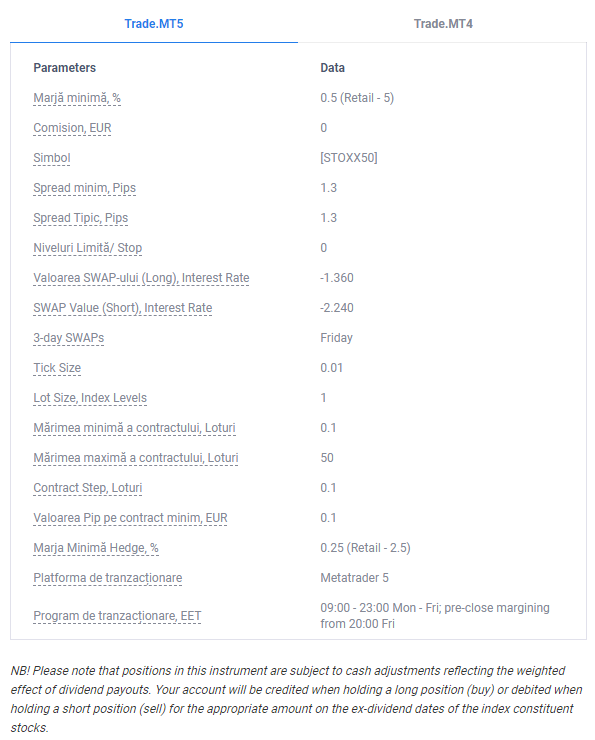
Task: Click the 'Simbol' parameter label
Action: pos(52,158)
